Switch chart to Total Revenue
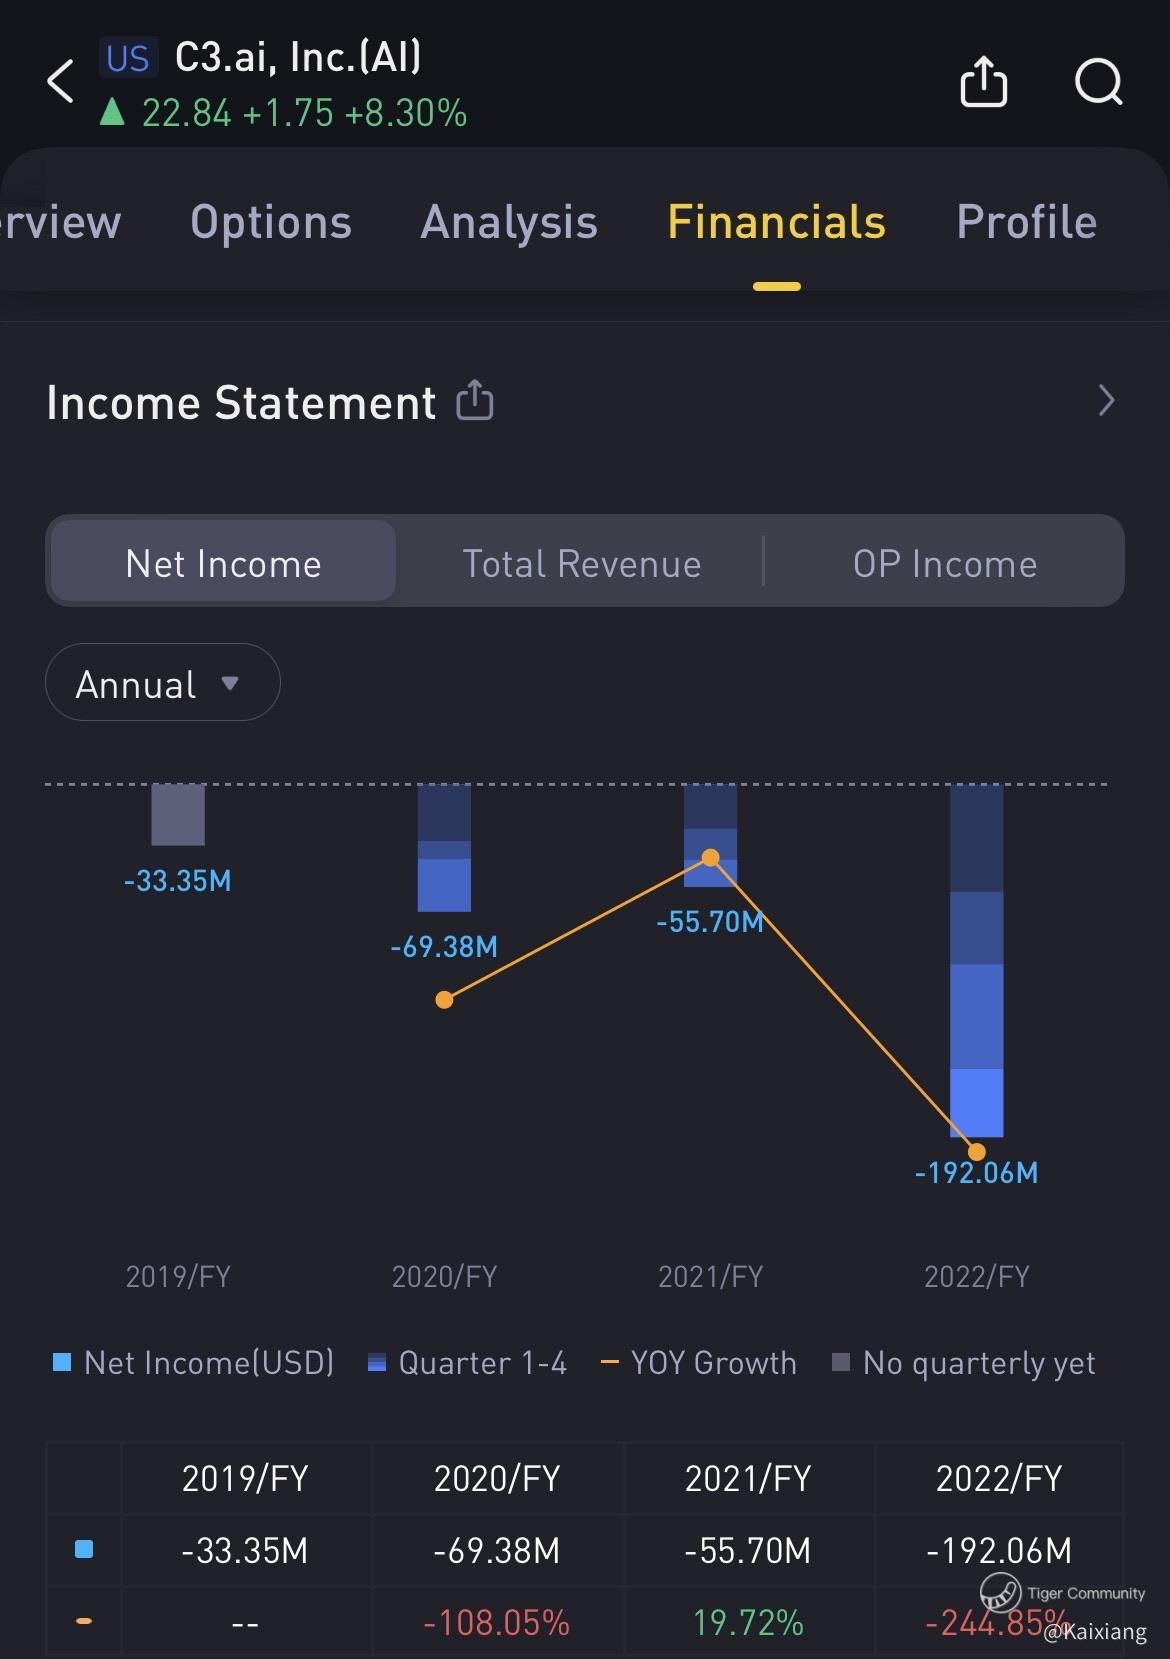Viewport: 1170px width, 1659px height. pos(581,563)
